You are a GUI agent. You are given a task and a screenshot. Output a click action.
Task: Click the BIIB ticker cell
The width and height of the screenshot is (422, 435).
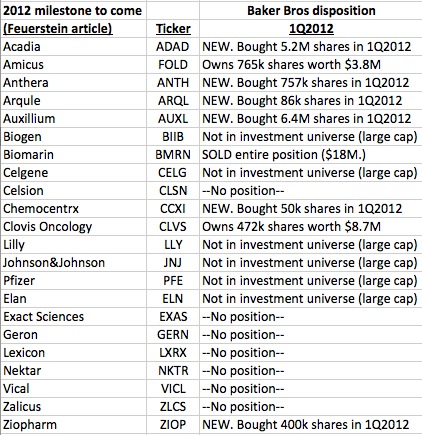(173, 137)
